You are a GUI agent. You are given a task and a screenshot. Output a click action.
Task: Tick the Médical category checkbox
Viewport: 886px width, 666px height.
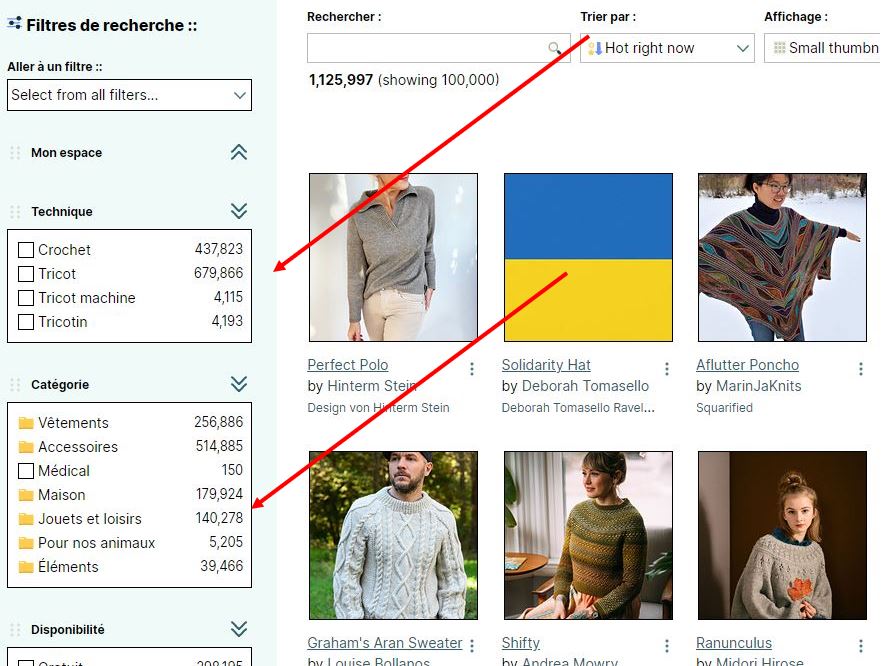(x=26, y=471)
